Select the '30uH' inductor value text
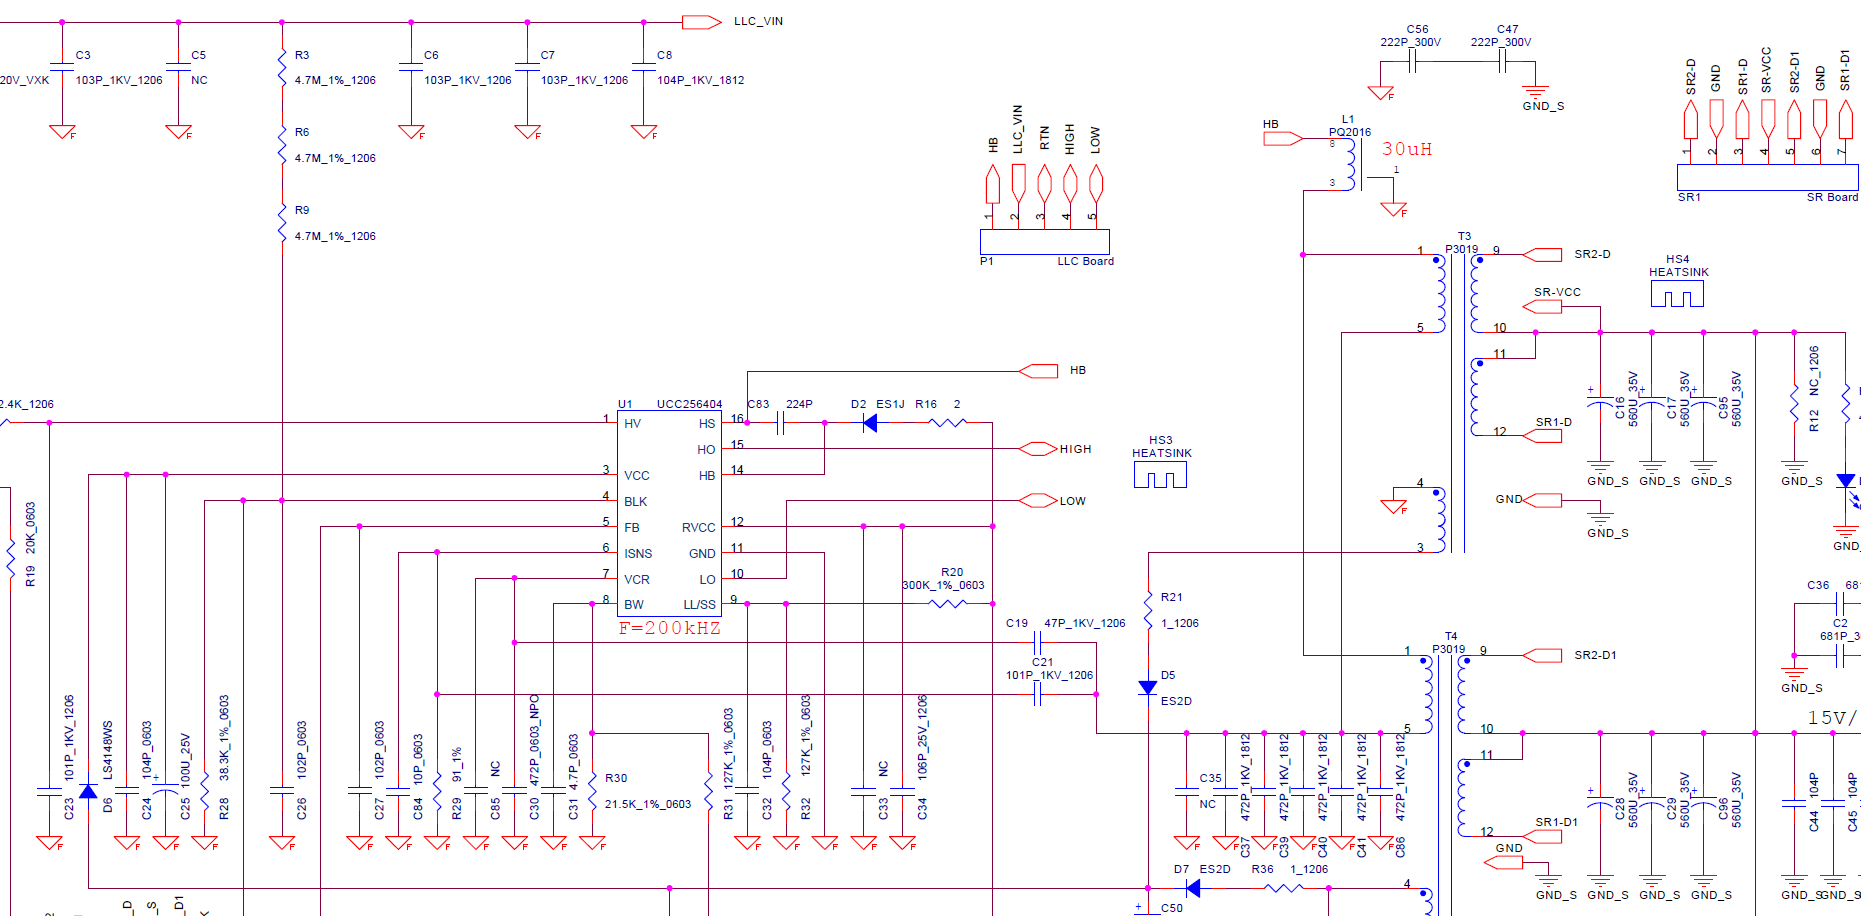 [1407, 149]
